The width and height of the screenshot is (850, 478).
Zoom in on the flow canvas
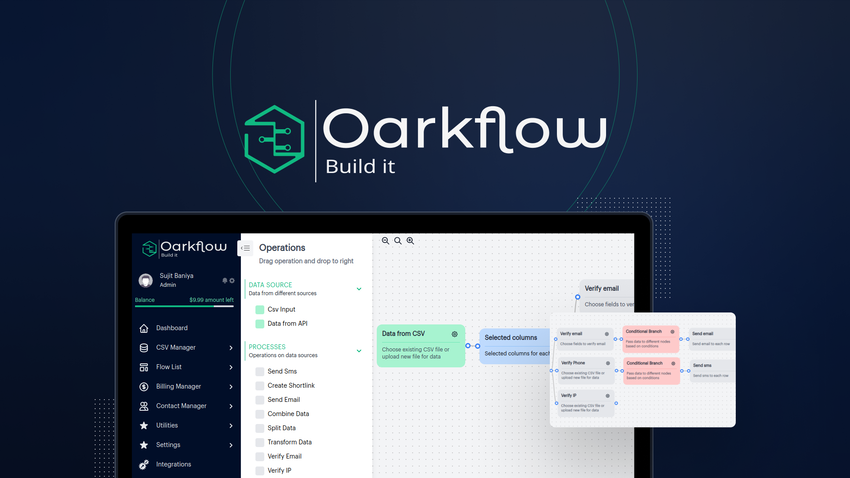click(x=410, y=241)
